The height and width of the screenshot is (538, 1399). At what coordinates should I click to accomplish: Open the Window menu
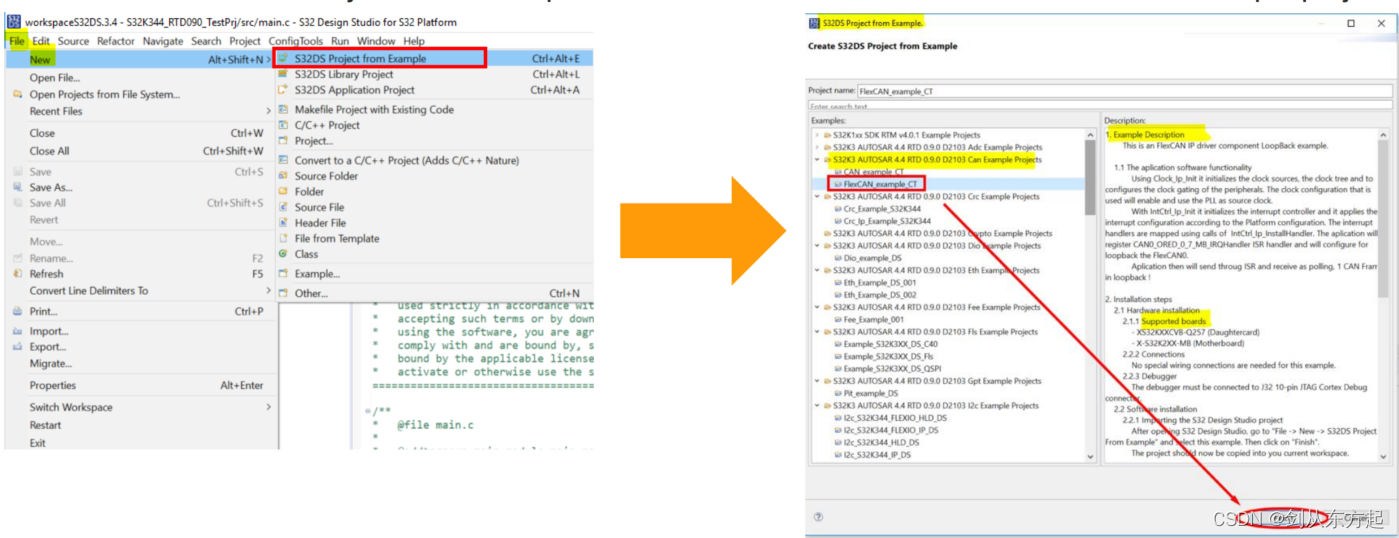[376, 41]
